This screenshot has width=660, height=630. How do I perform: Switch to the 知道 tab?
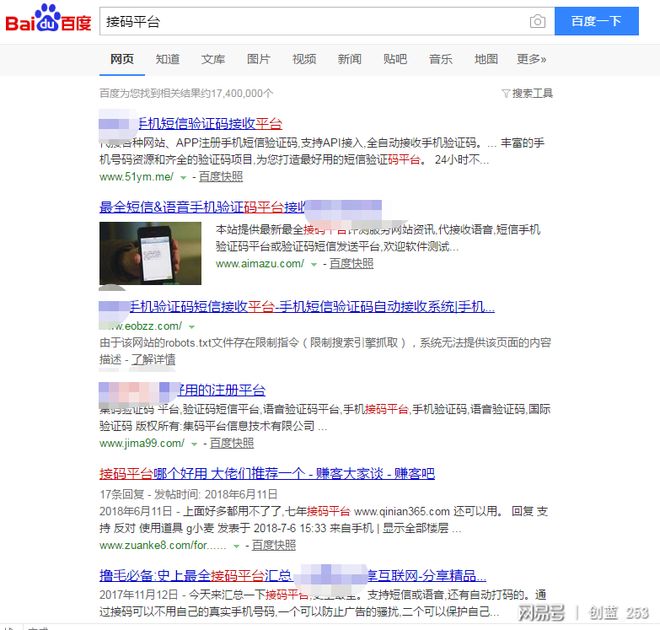point(168,59)
